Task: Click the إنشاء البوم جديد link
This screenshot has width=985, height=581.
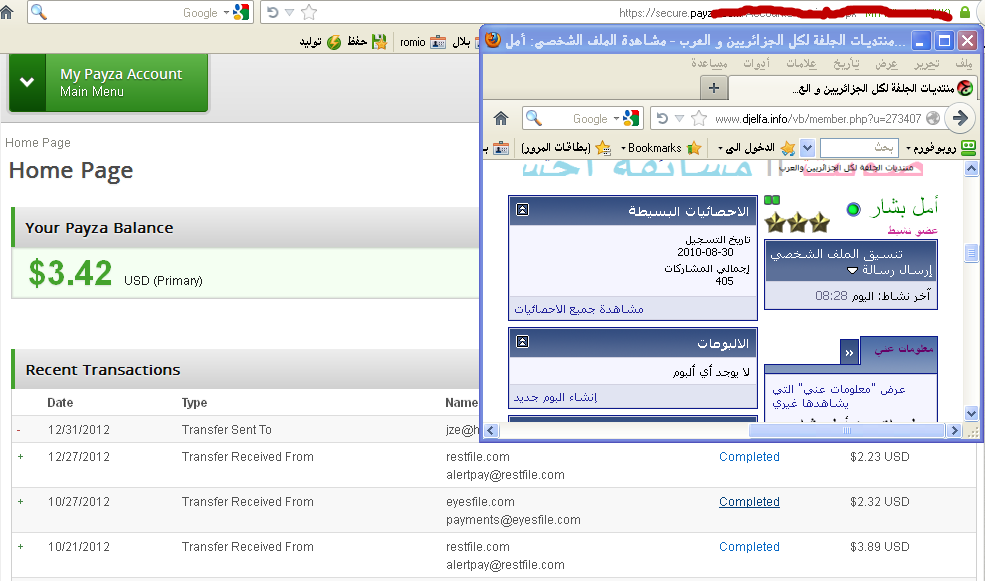Action: [x=555, y=397]
